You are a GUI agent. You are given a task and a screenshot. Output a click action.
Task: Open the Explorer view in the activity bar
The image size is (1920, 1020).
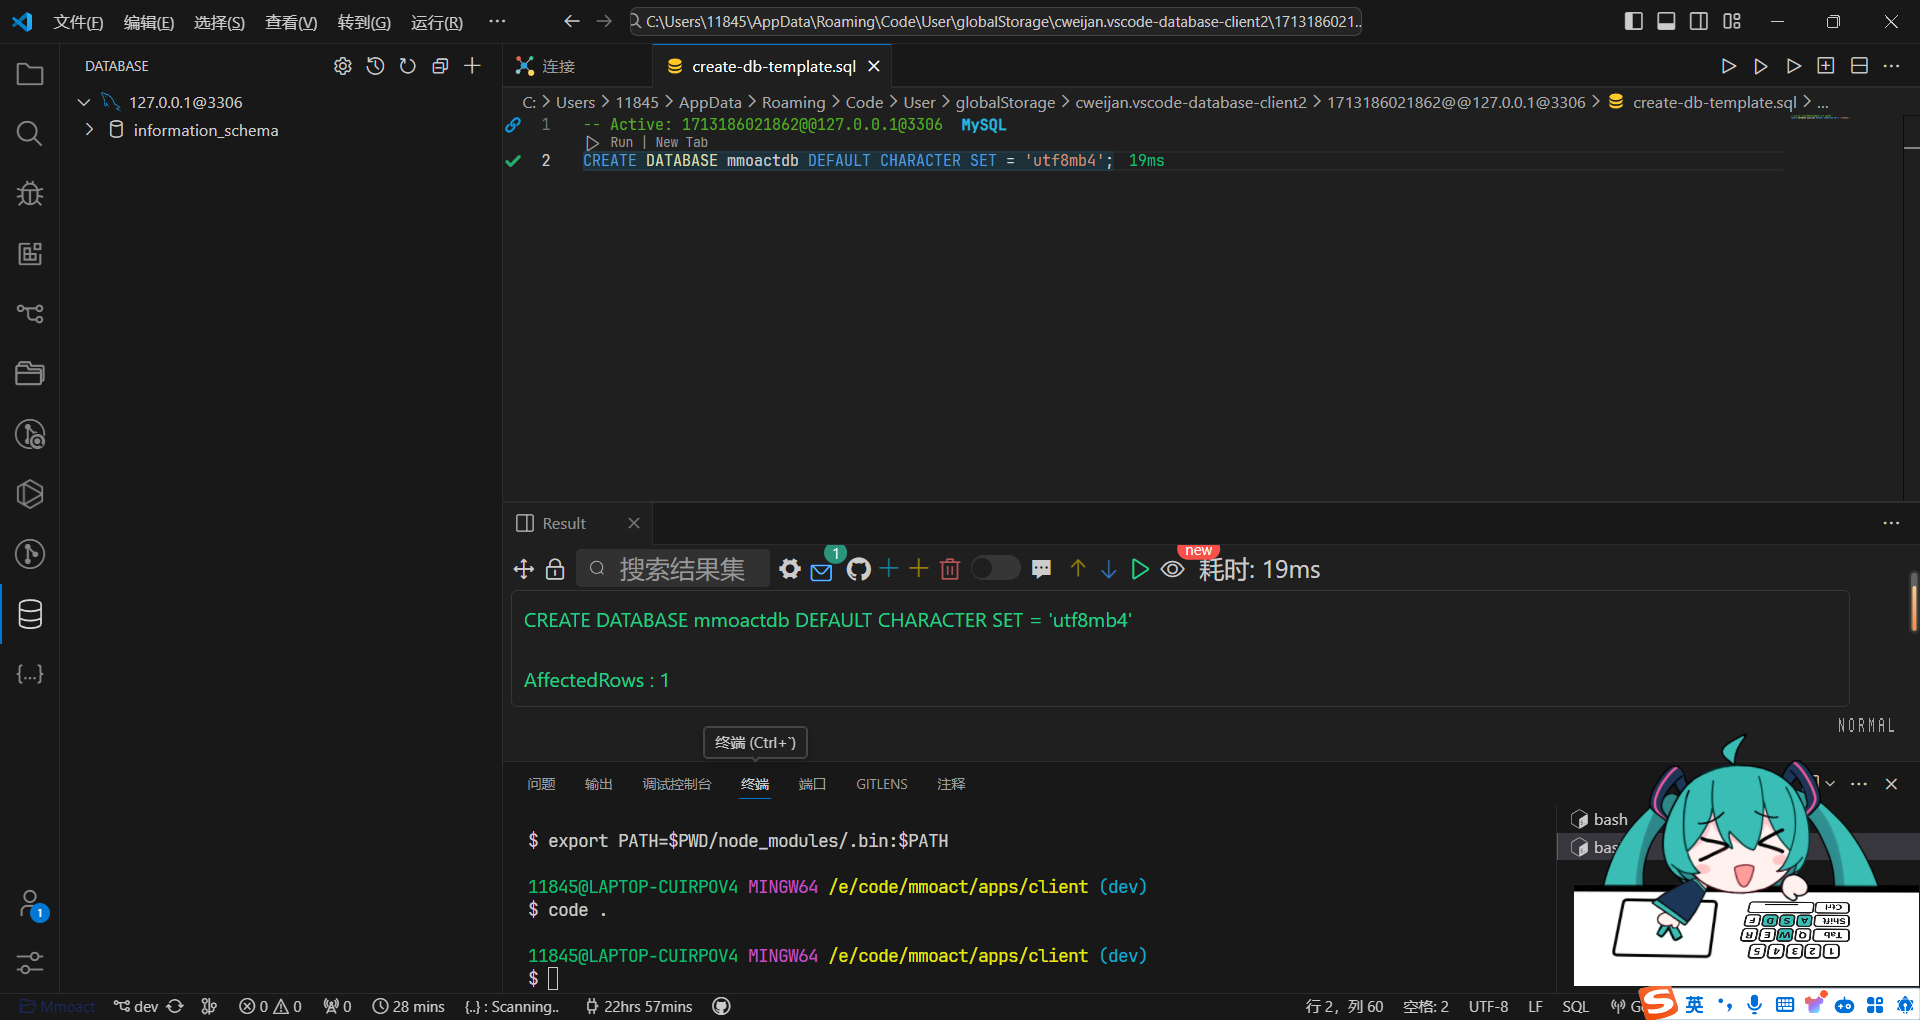pos(30,74)
